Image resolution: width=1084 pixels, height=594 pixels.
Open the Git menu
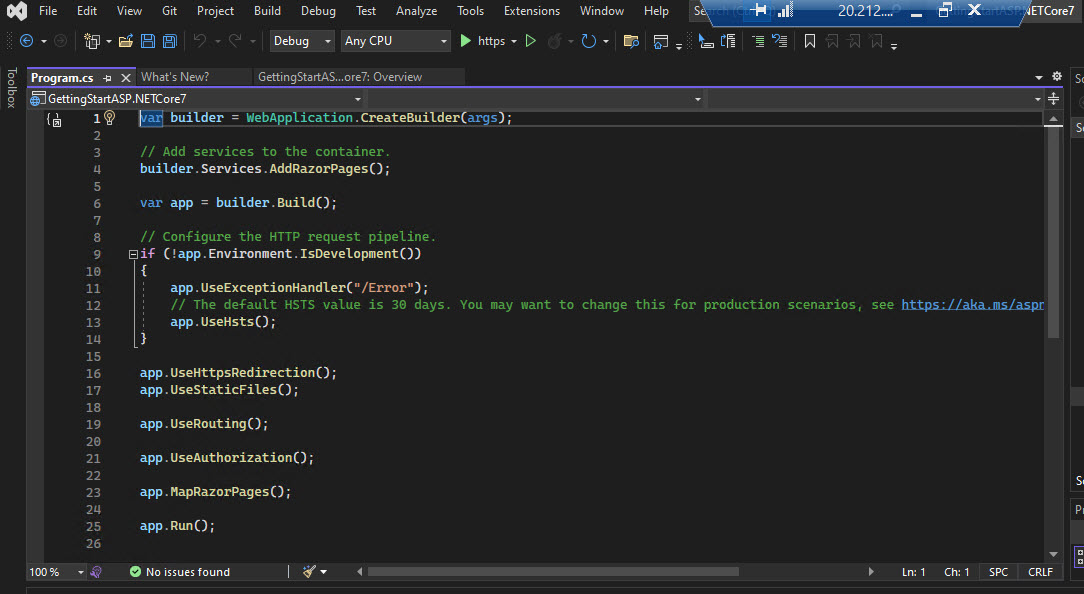click(x=169, y=11)
